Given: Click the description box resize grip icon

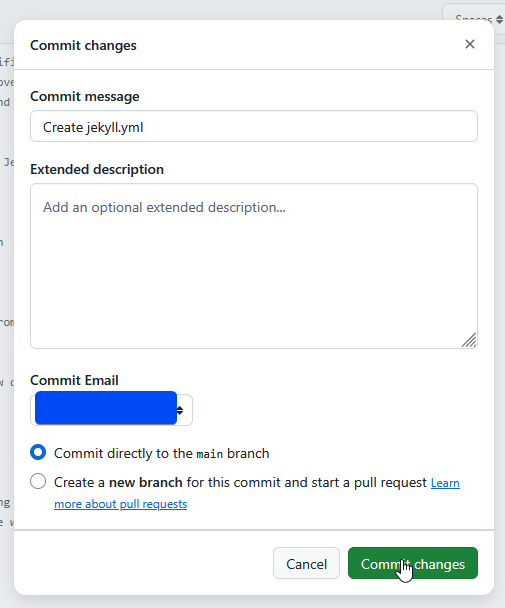Looking at the screenshot, I should coord(469,340).
